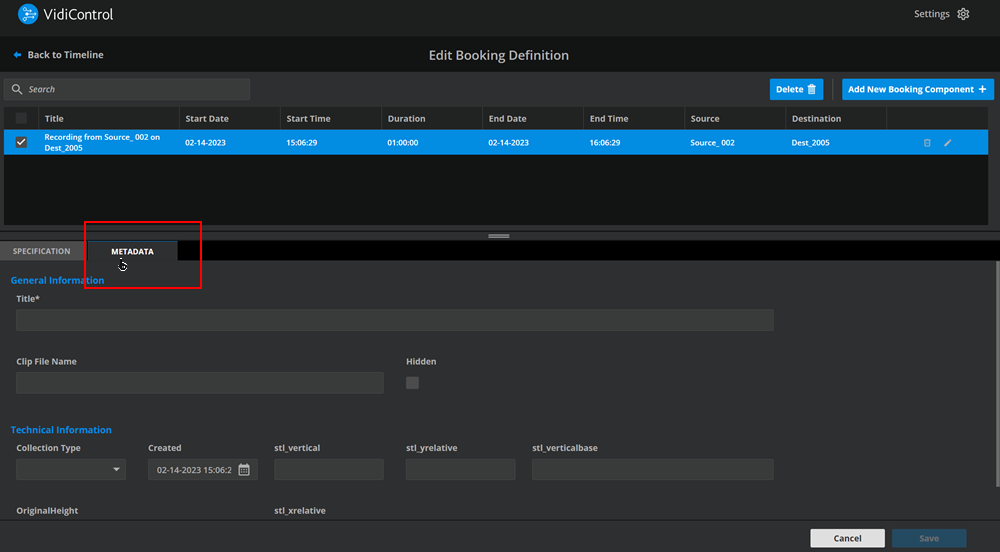This screenshot has width=1000, height=552.
Task: Select the Metadata tab
Action: (x=132, y=251)
